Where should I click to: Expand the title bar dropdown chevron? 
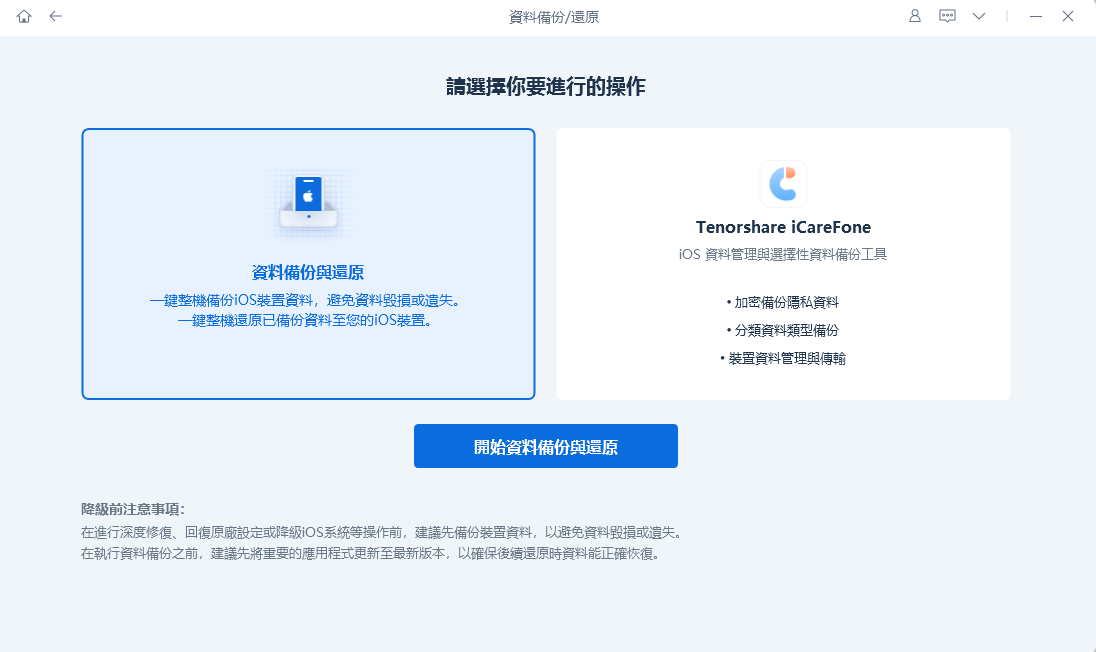[979, 16]
